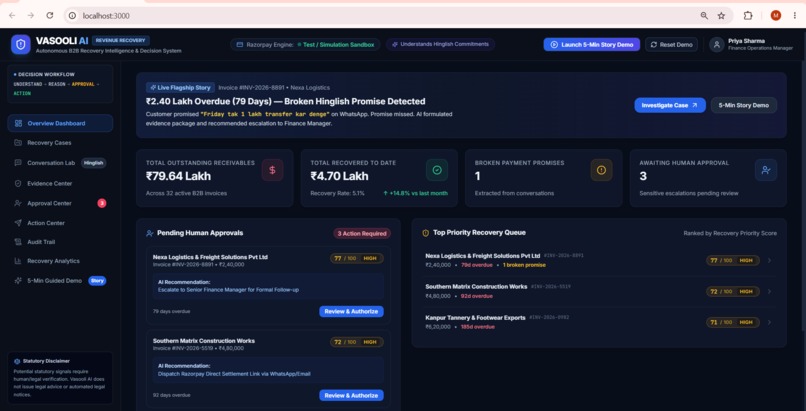806x411 pixels.
Task: Click Action Center send icon
Action: click(x=18, y=223)
